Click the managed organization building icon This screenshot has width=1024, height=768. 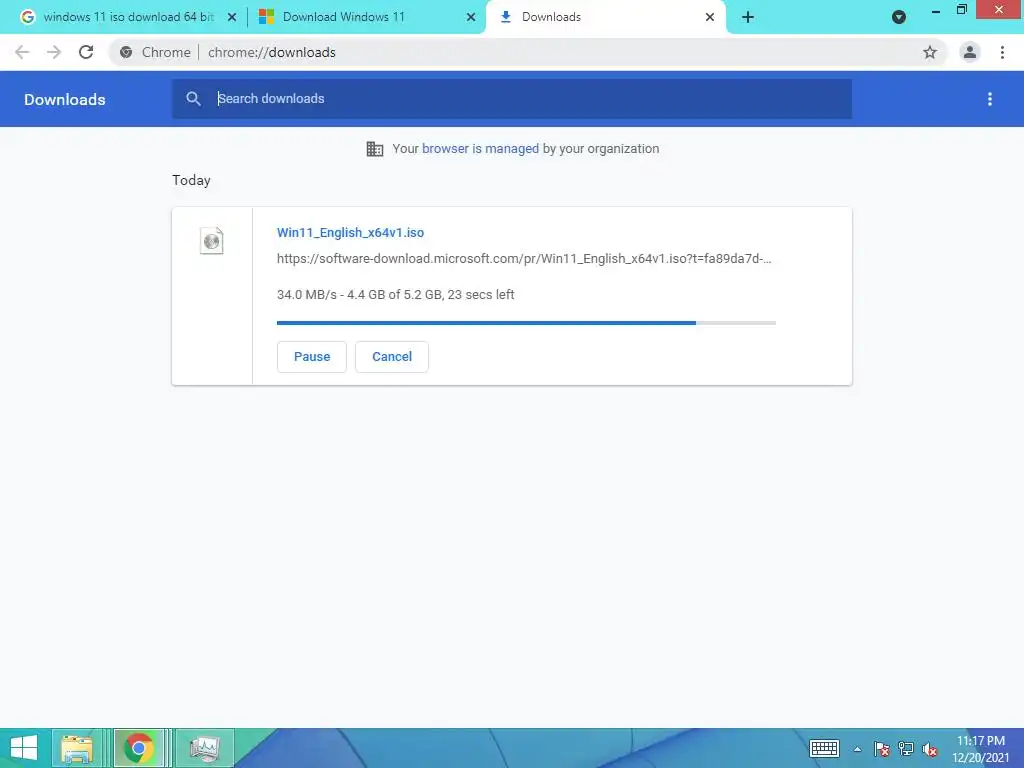pos(375,149)
